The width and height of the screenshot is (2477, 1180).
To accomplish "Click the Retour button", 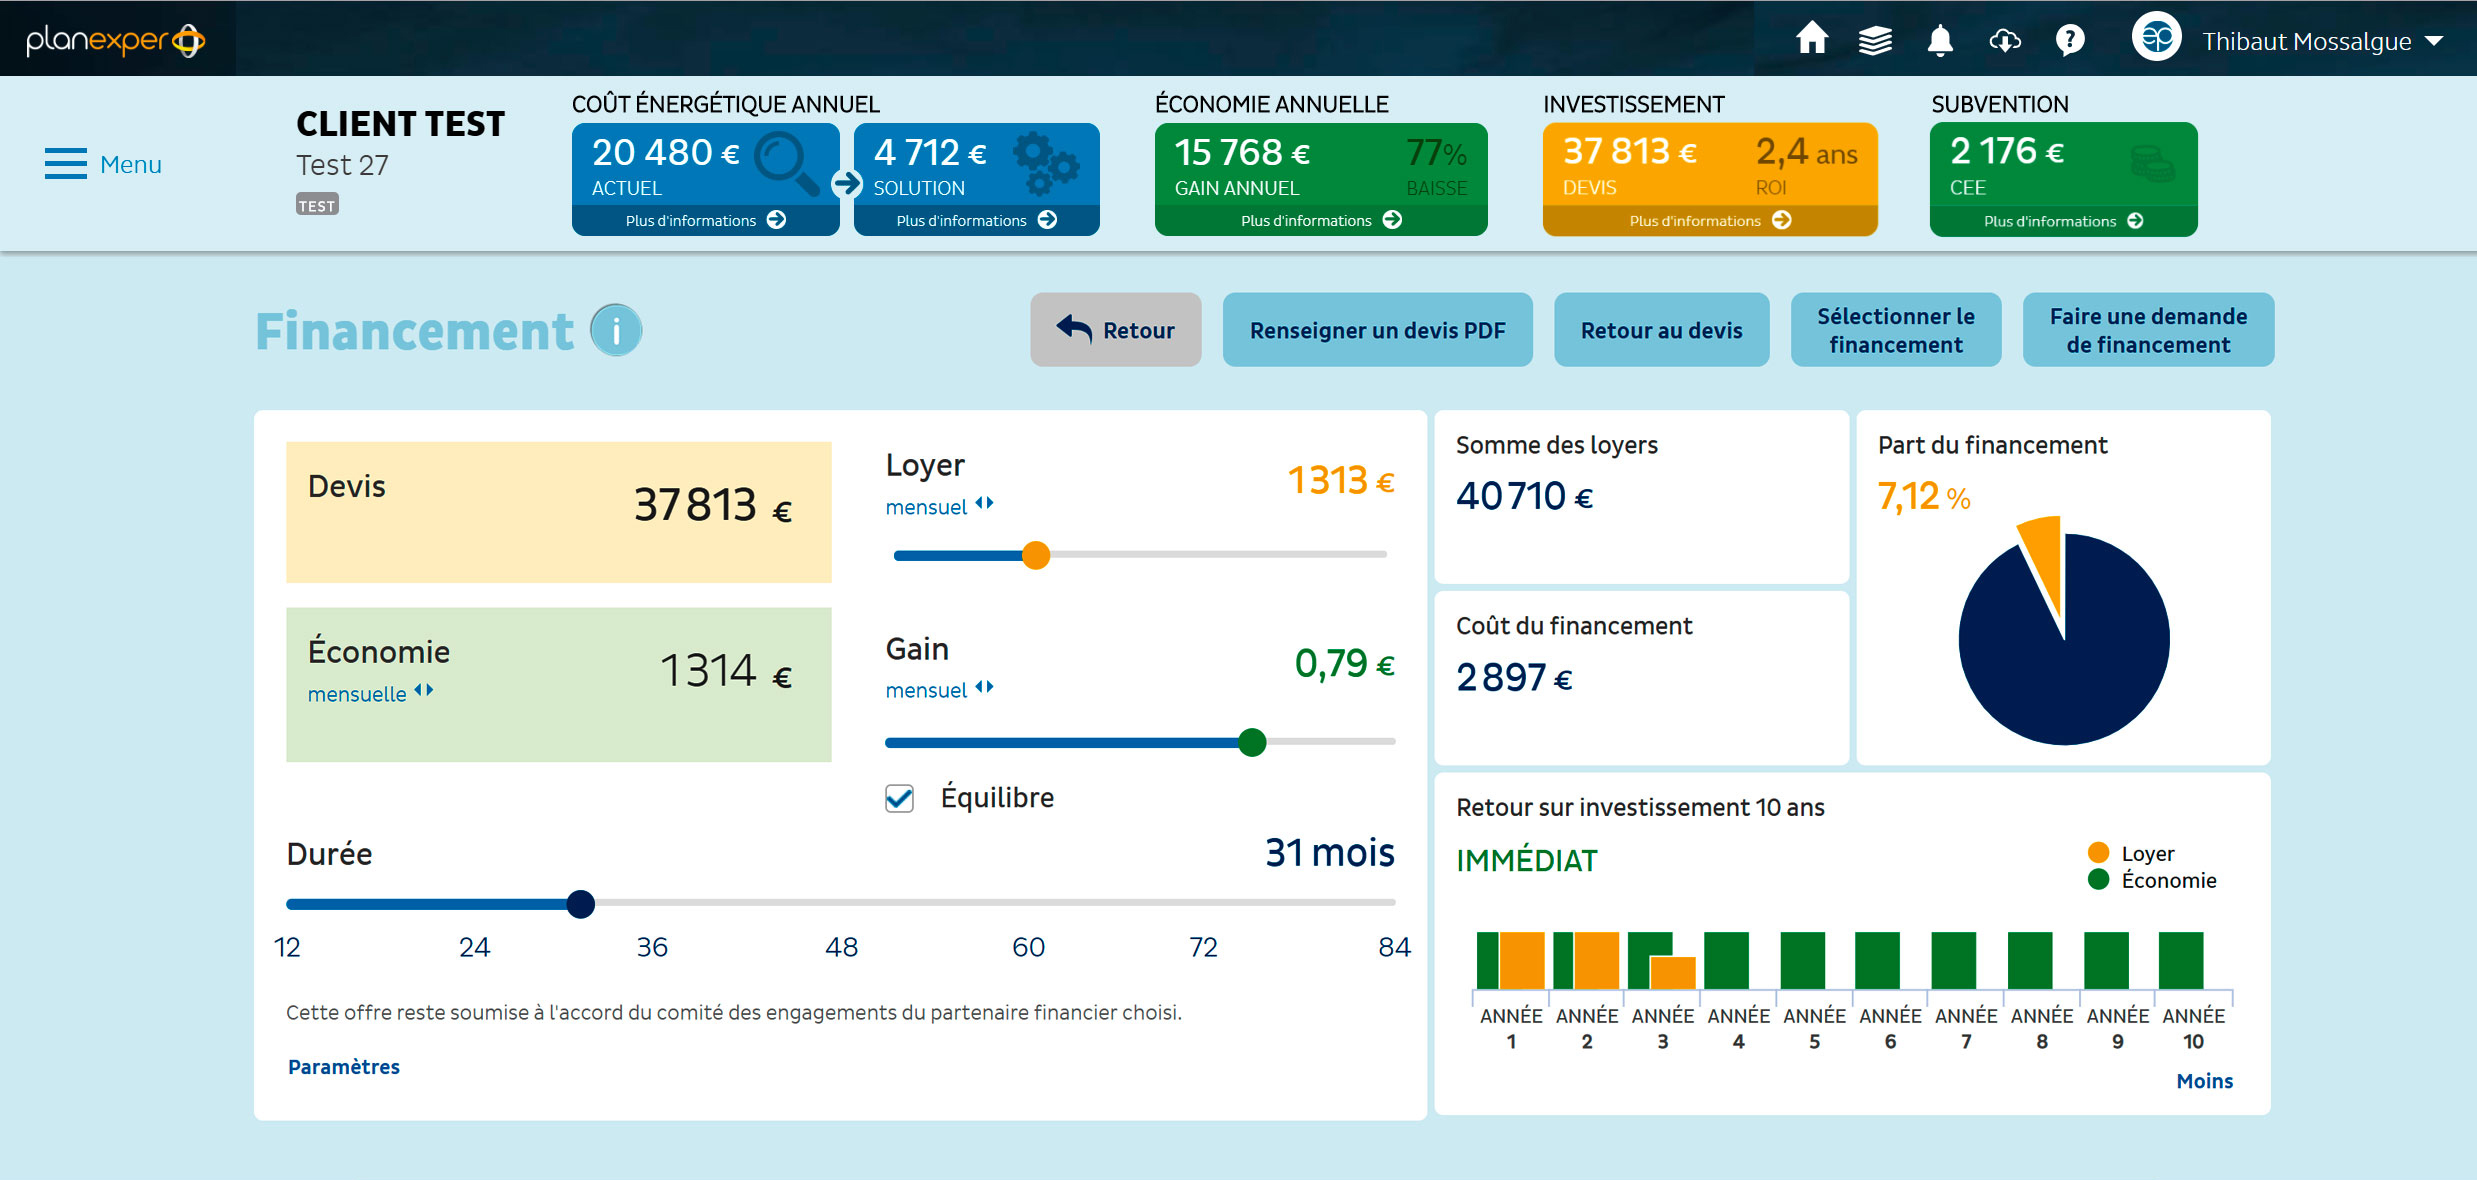I will (1115, 330).
